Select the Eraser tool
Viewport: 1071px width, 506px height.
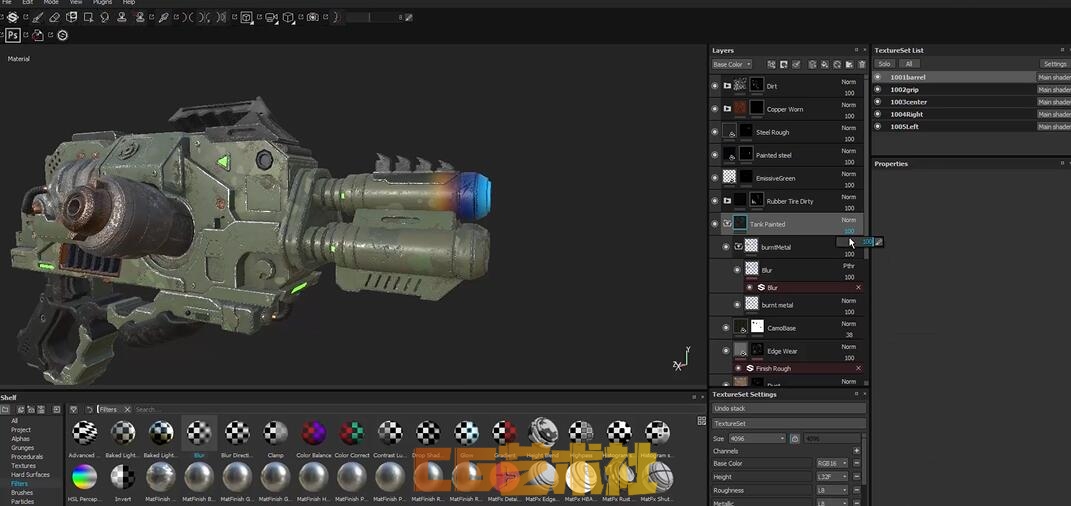55,18
